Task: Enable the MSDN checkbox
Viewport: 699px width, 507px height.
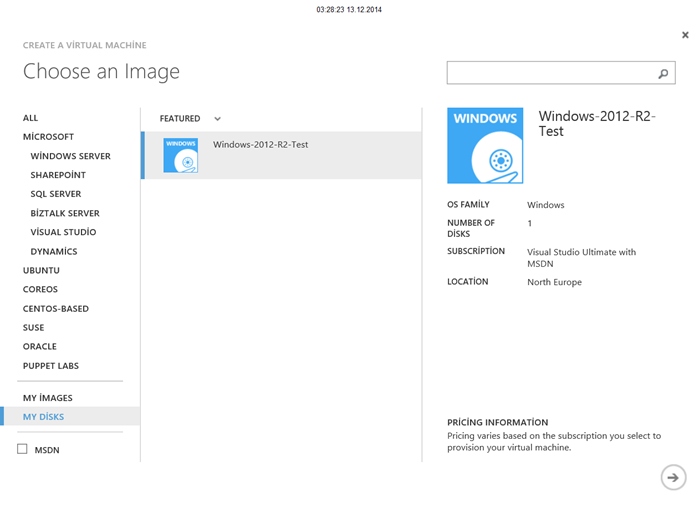Action: (22, 449)
